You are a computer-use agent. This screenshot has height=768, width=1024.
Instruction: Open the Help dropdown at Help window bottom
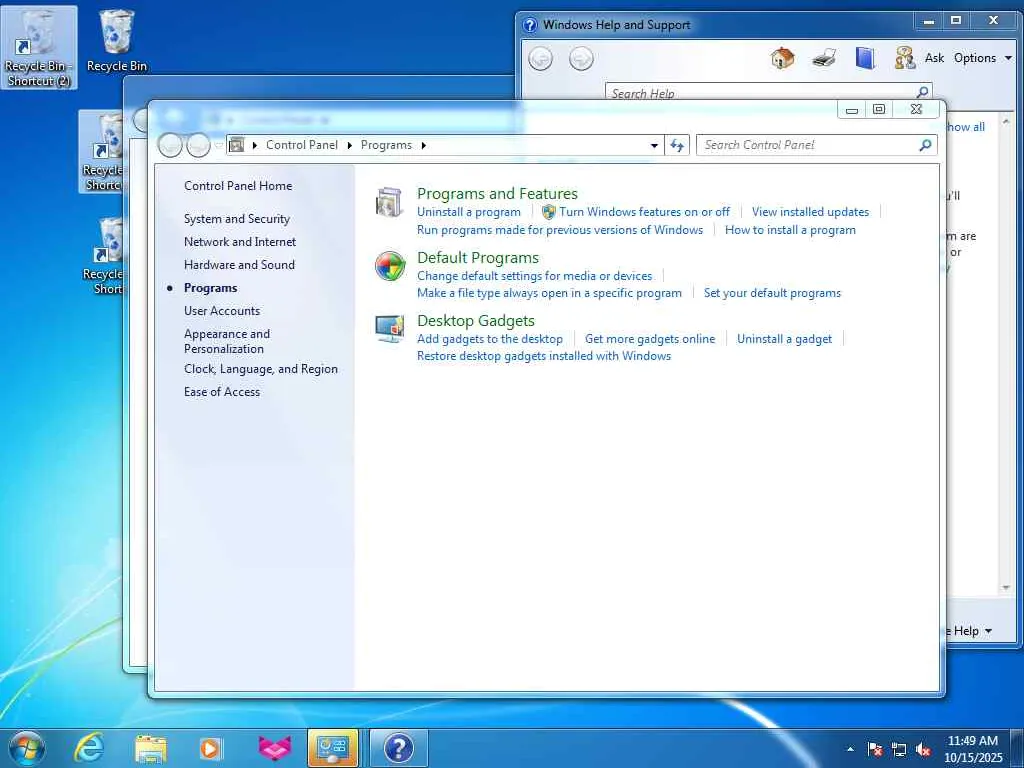point(972,631)
